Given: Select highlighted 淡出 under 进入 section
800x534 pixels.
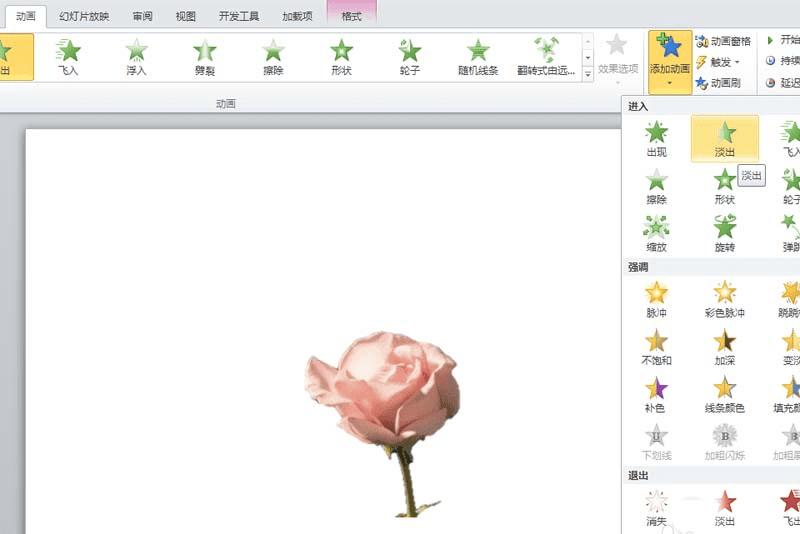Looking at the screenshot, I should tap(724, 139).
